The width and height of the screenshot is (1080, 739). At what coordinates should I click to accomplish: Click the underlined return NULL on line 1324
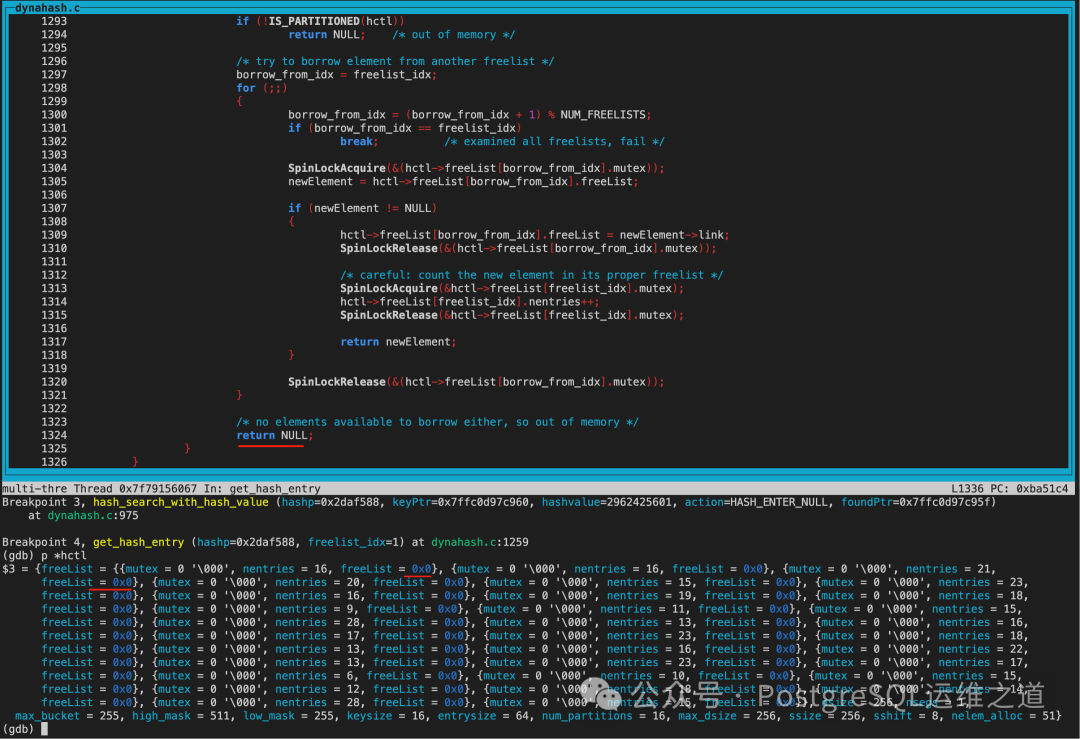[274, 435]
